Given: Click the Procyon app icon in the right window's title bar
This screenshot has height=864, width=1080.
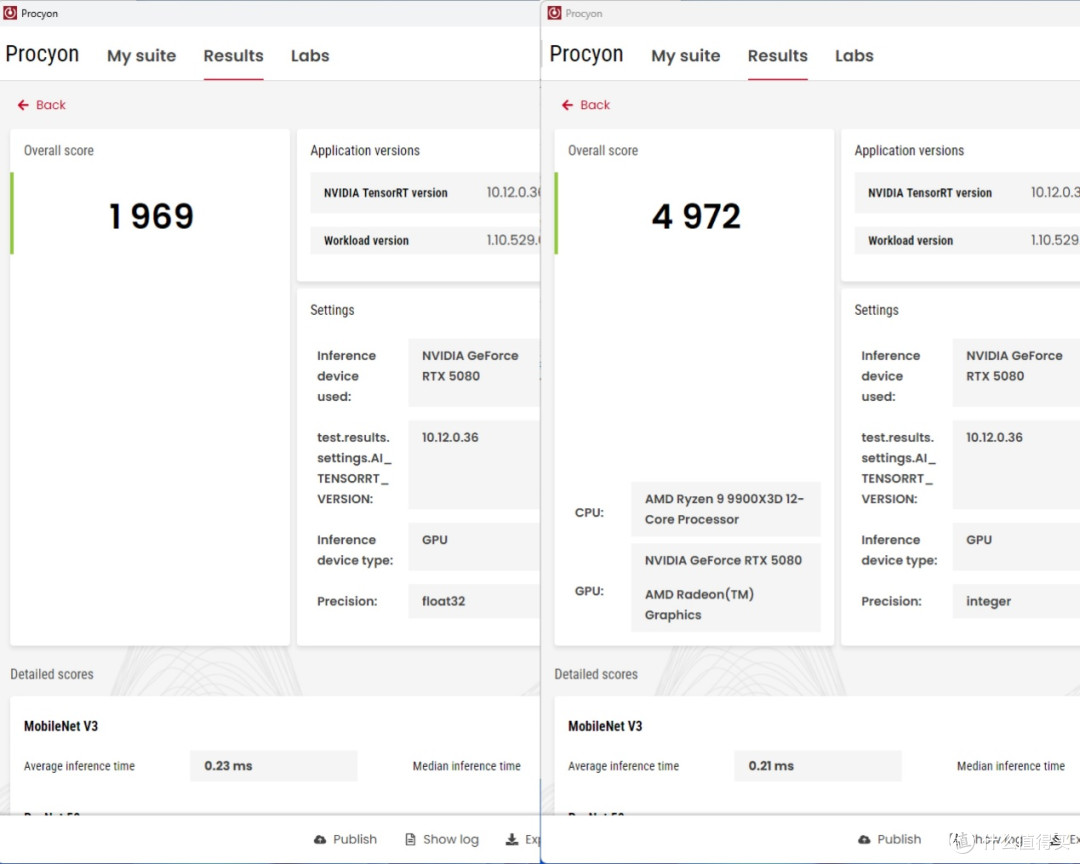Looking at the screenshot, I should pyautogui.click(x=554, y=13).
